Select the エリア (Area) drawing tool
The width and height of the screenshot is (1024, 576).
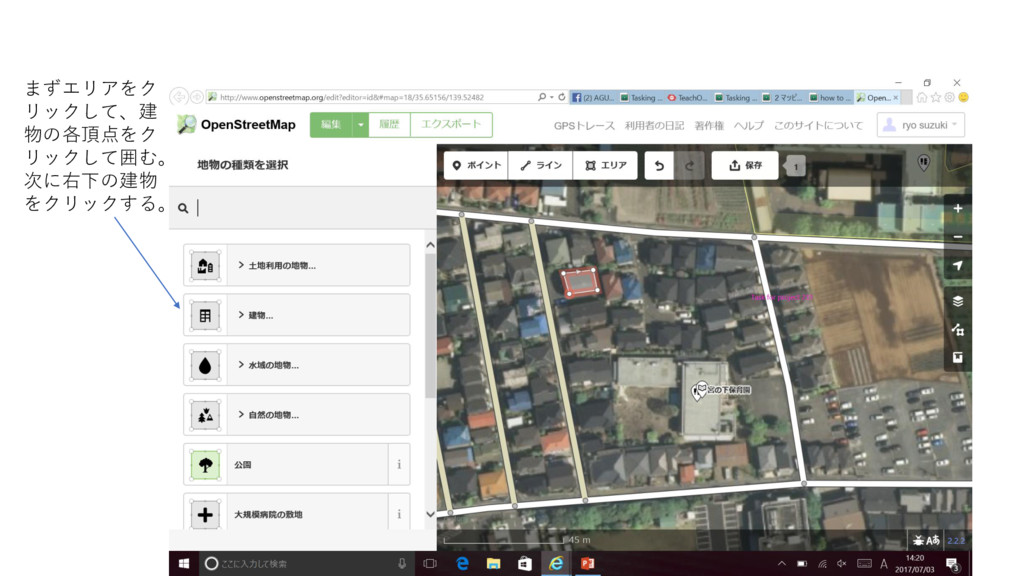click(x=605, y=165)
